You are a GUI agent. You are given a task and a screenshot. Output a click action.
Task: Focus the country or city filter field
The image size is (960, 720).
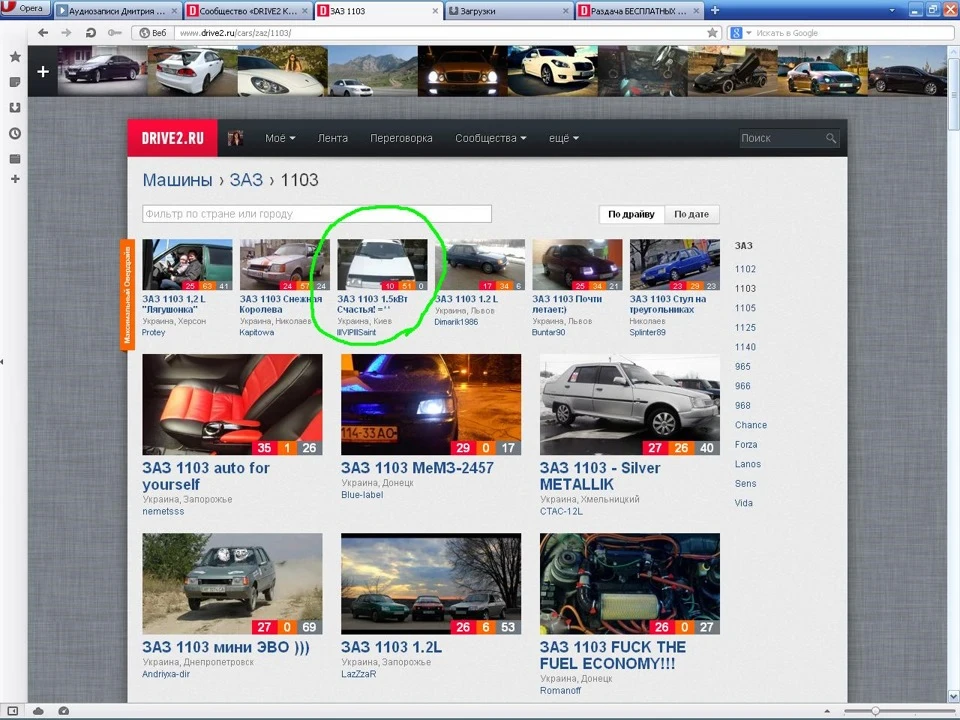coord(317,214)
